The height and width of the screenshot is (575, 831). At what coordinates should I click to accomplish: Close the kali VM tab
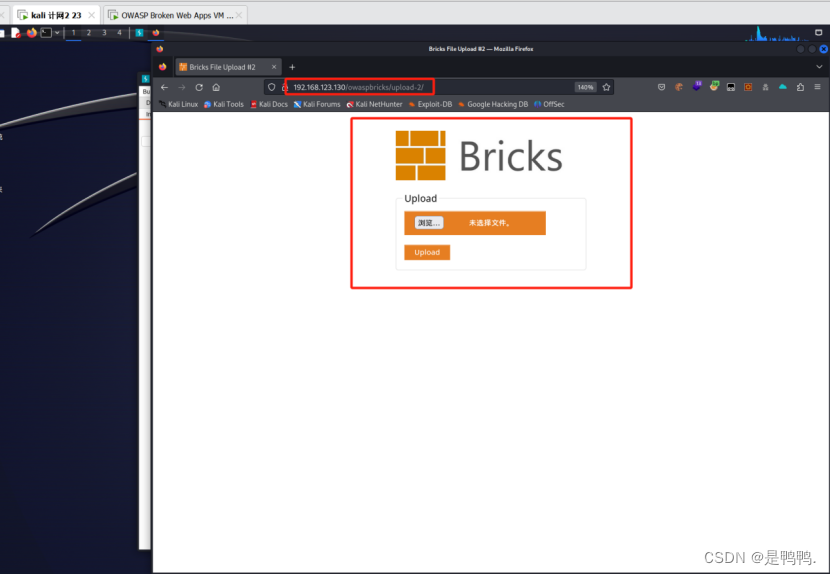[91, 15]
